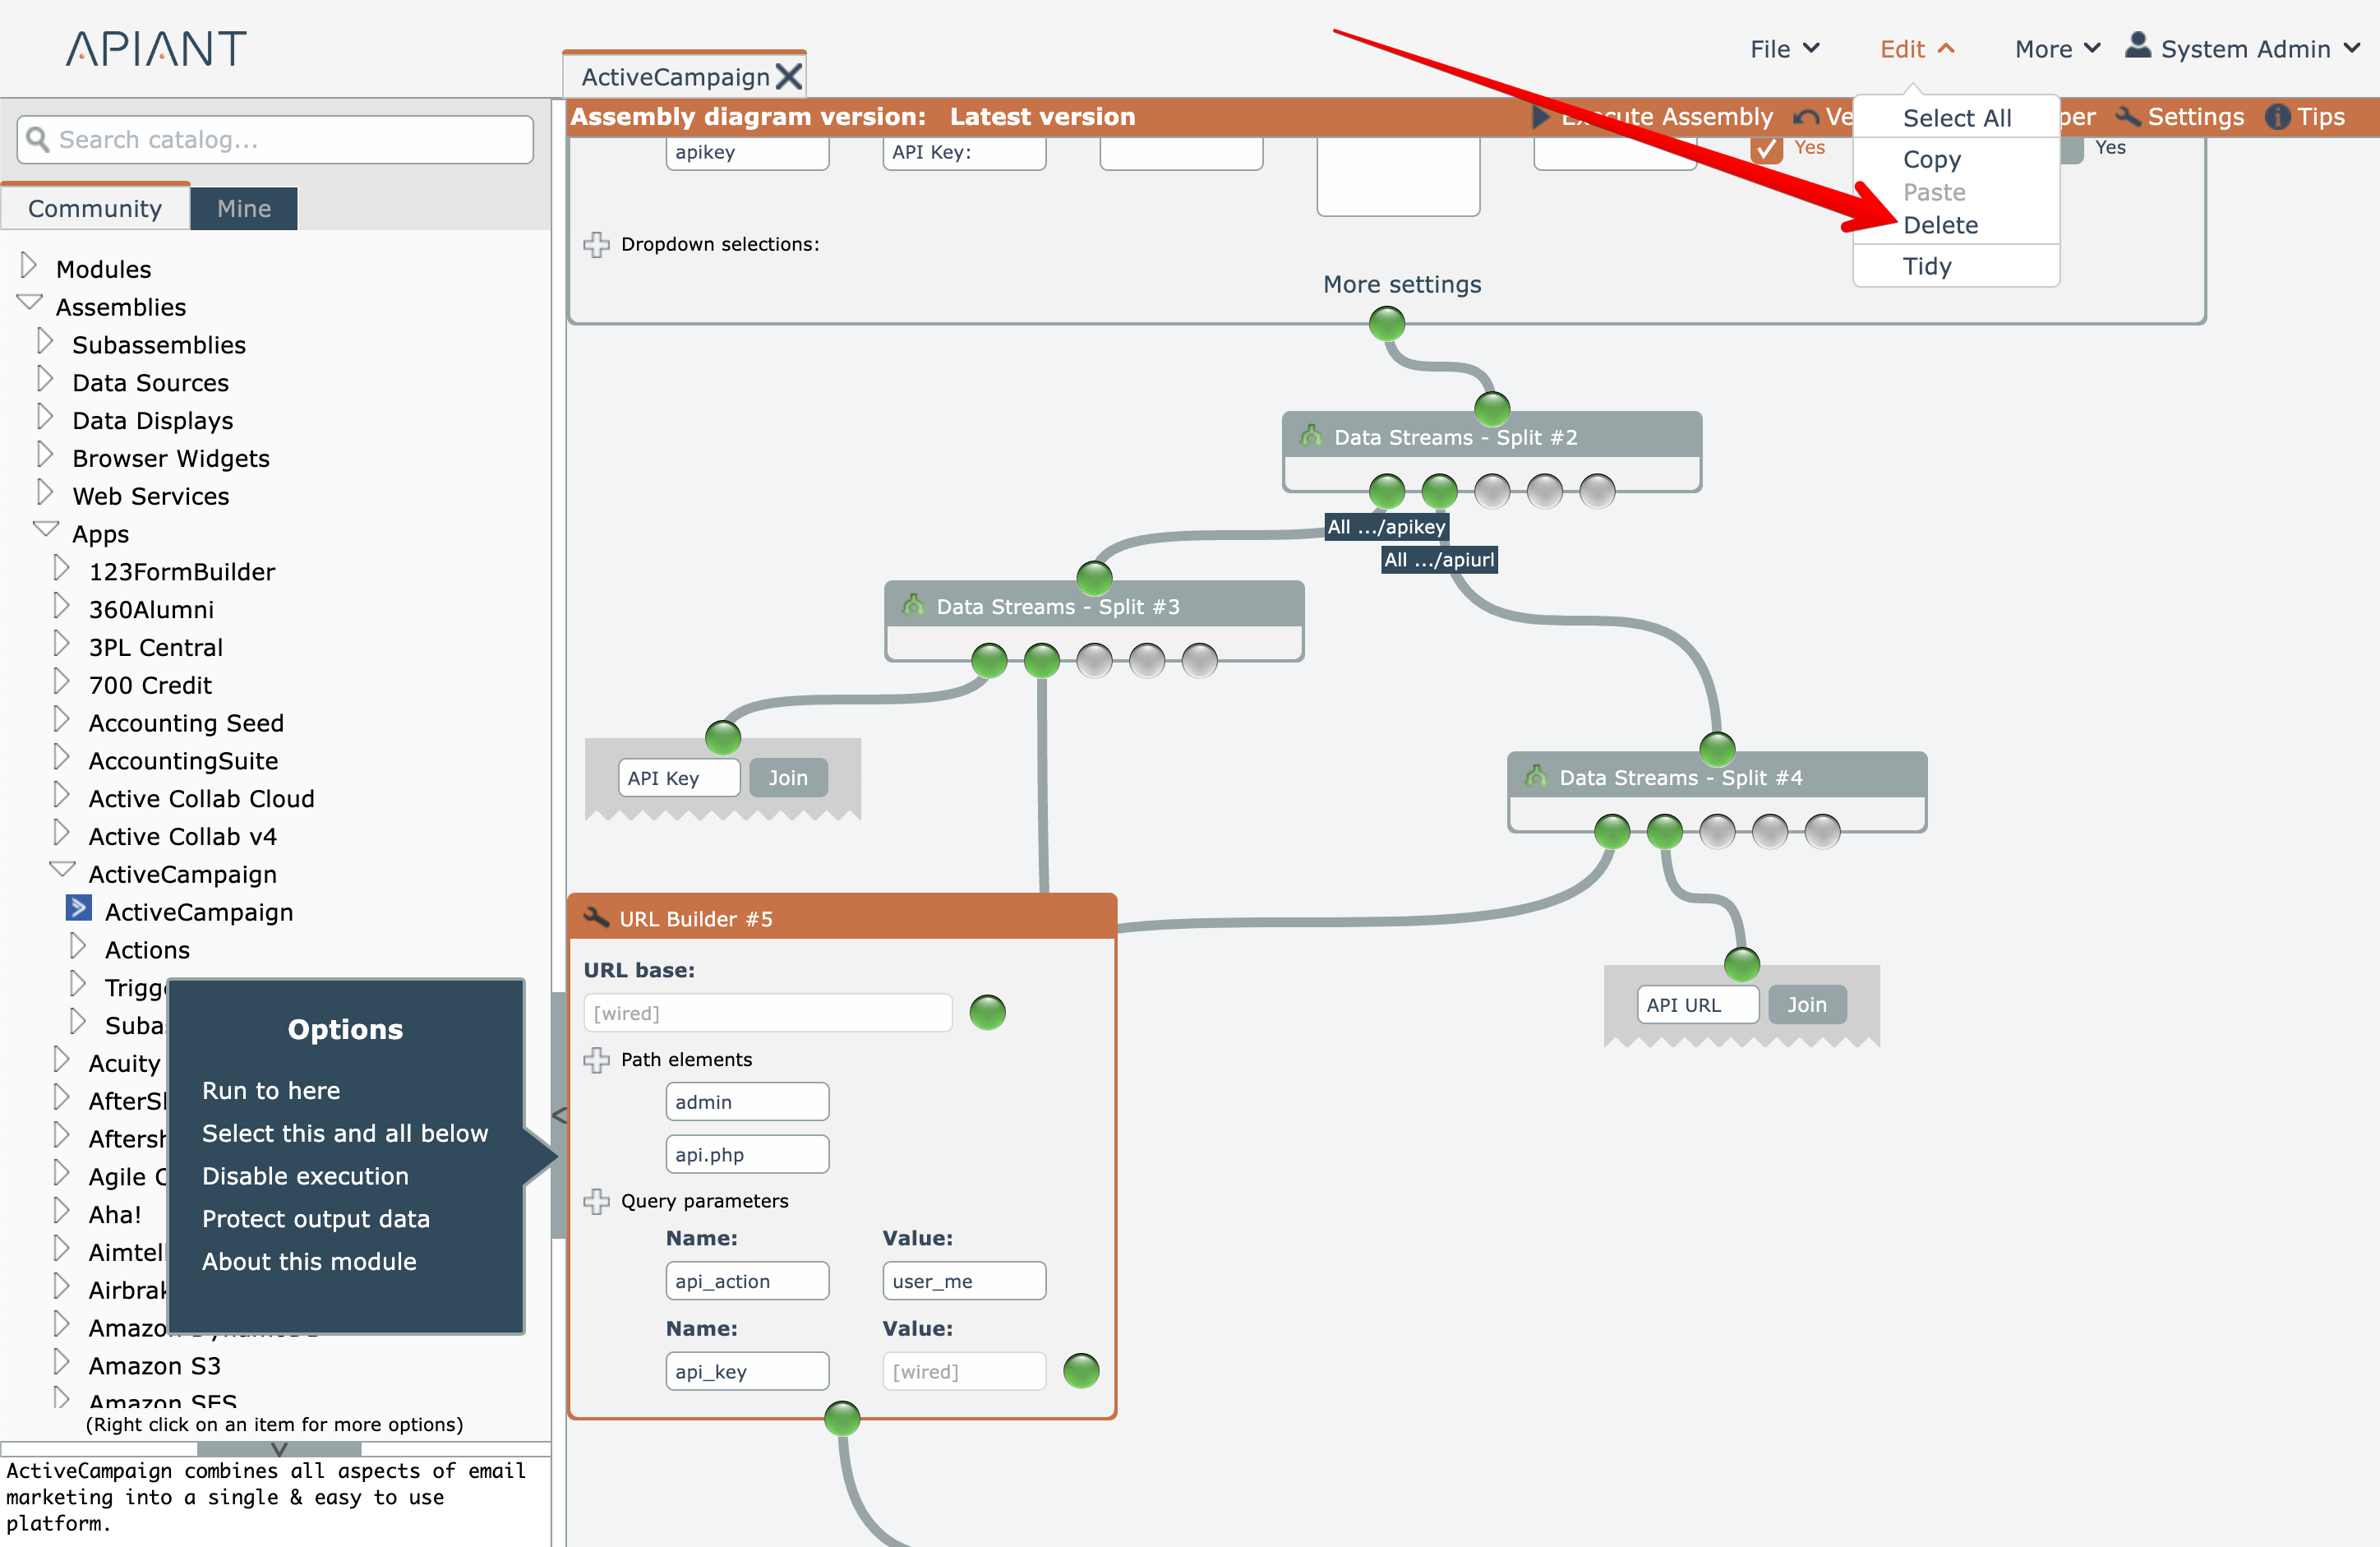Click the Data Streams Split #2 icon
Screen dimensions: 2380x1547
pyautogui.click(x=1310, y=436)
